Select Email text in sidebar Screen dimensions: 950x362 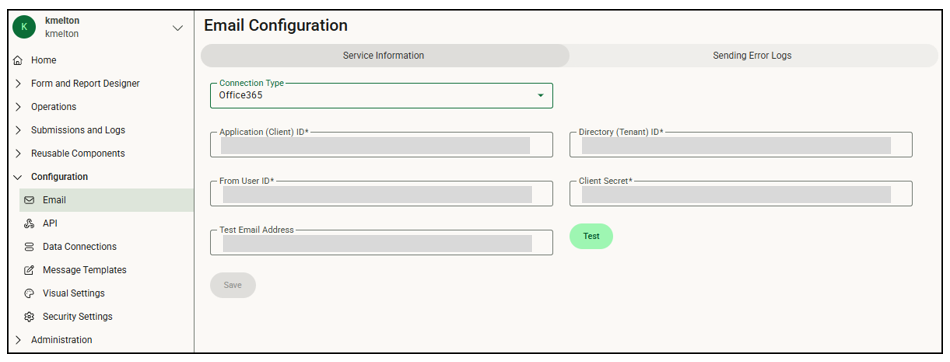(55, 200)
